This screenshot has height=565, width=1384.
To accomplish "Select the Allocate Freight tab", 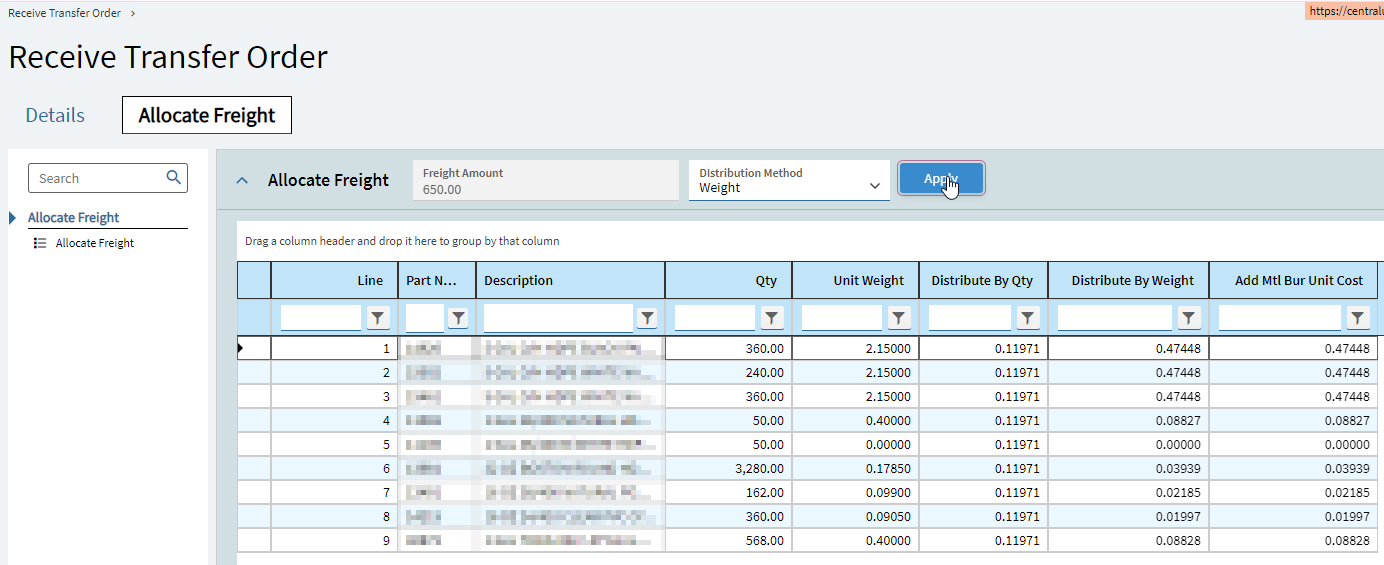I will (207, 115).
